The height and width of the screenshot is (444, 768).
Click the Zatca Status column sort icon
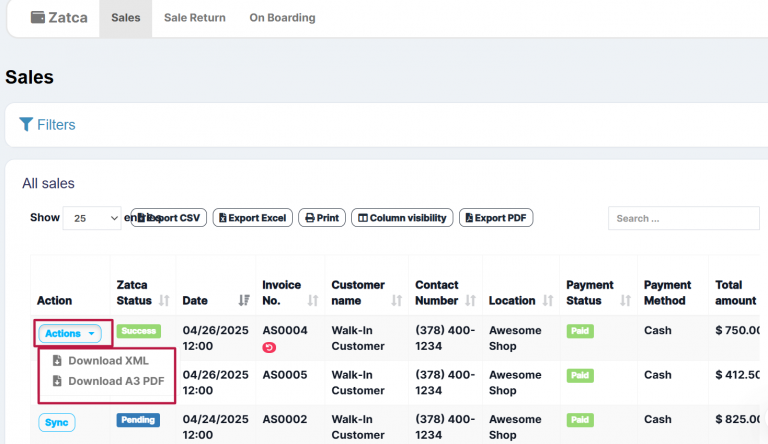[x=164, y=300]
